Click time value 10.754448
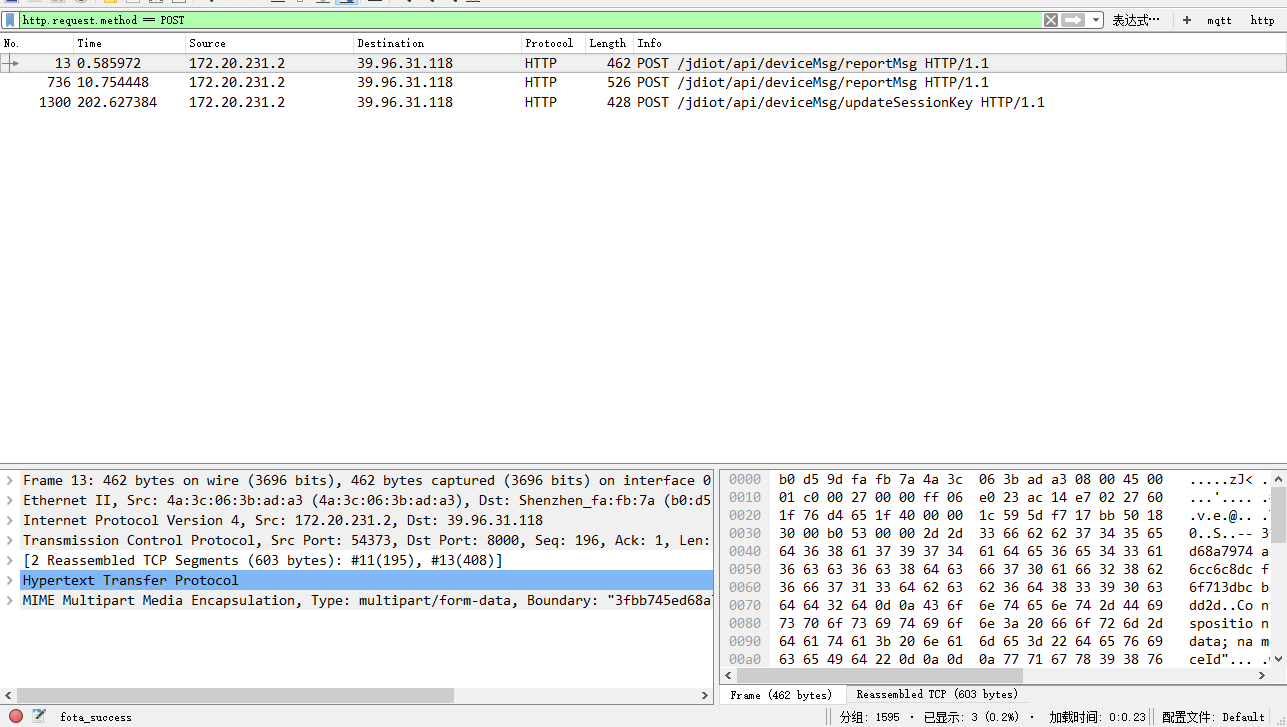Viewport: 1287px width, 727px height. pyautogui.click(x=113, y=83)
